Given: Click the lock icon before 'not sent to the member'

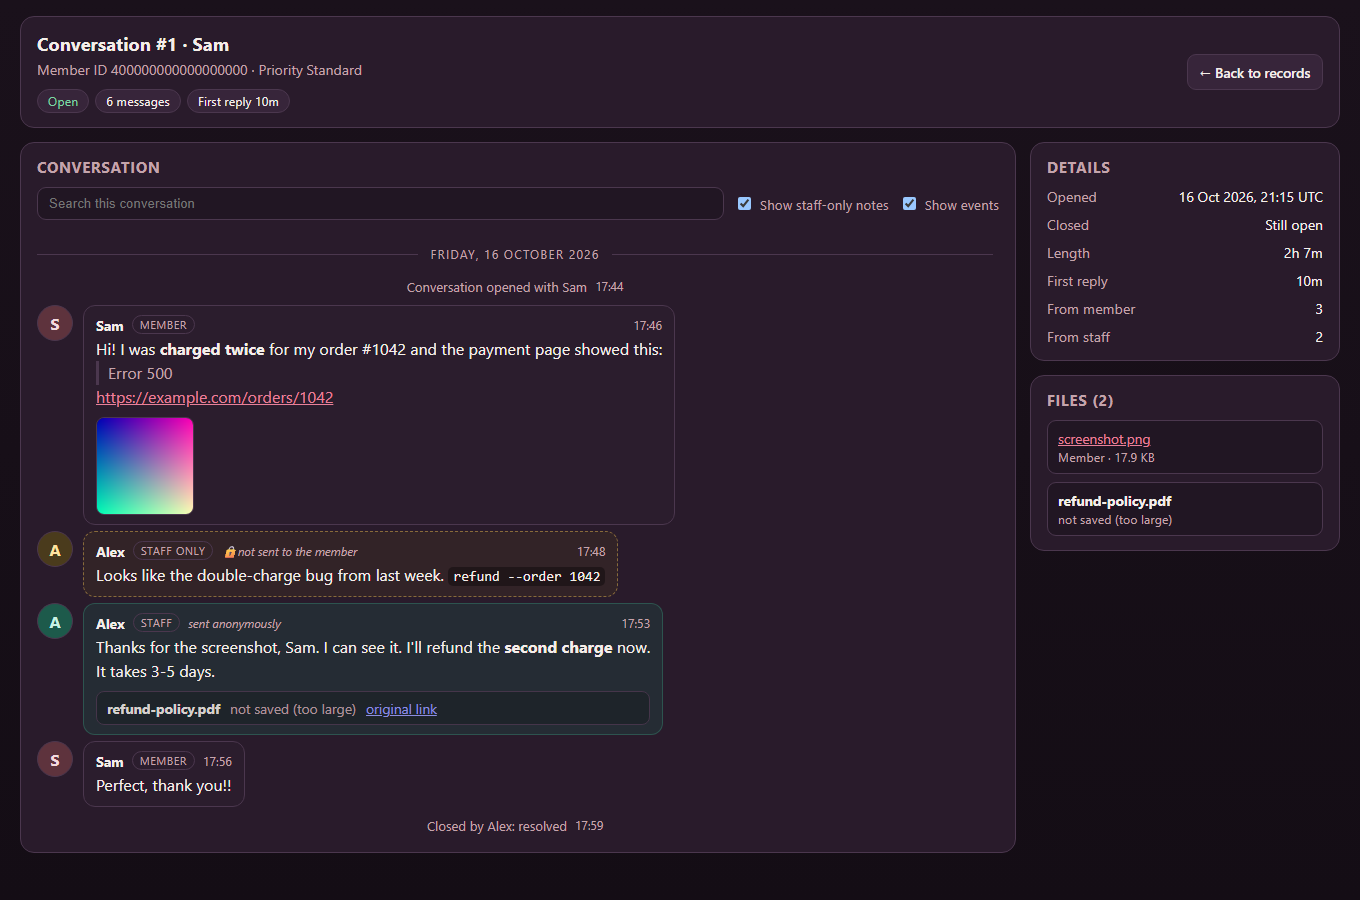Looking at the screenshot, I should [x=230, y=552].
